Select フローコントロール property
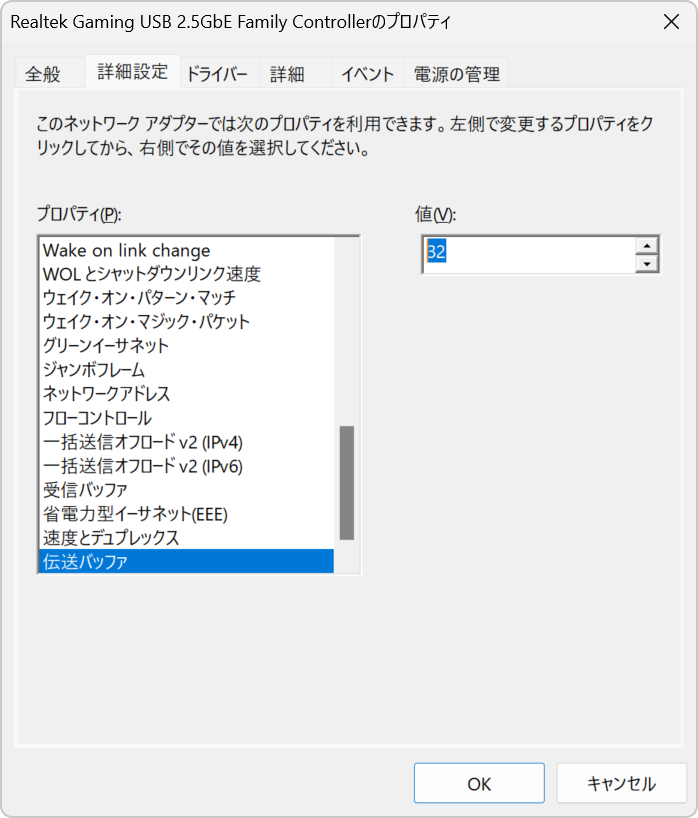 186,418
